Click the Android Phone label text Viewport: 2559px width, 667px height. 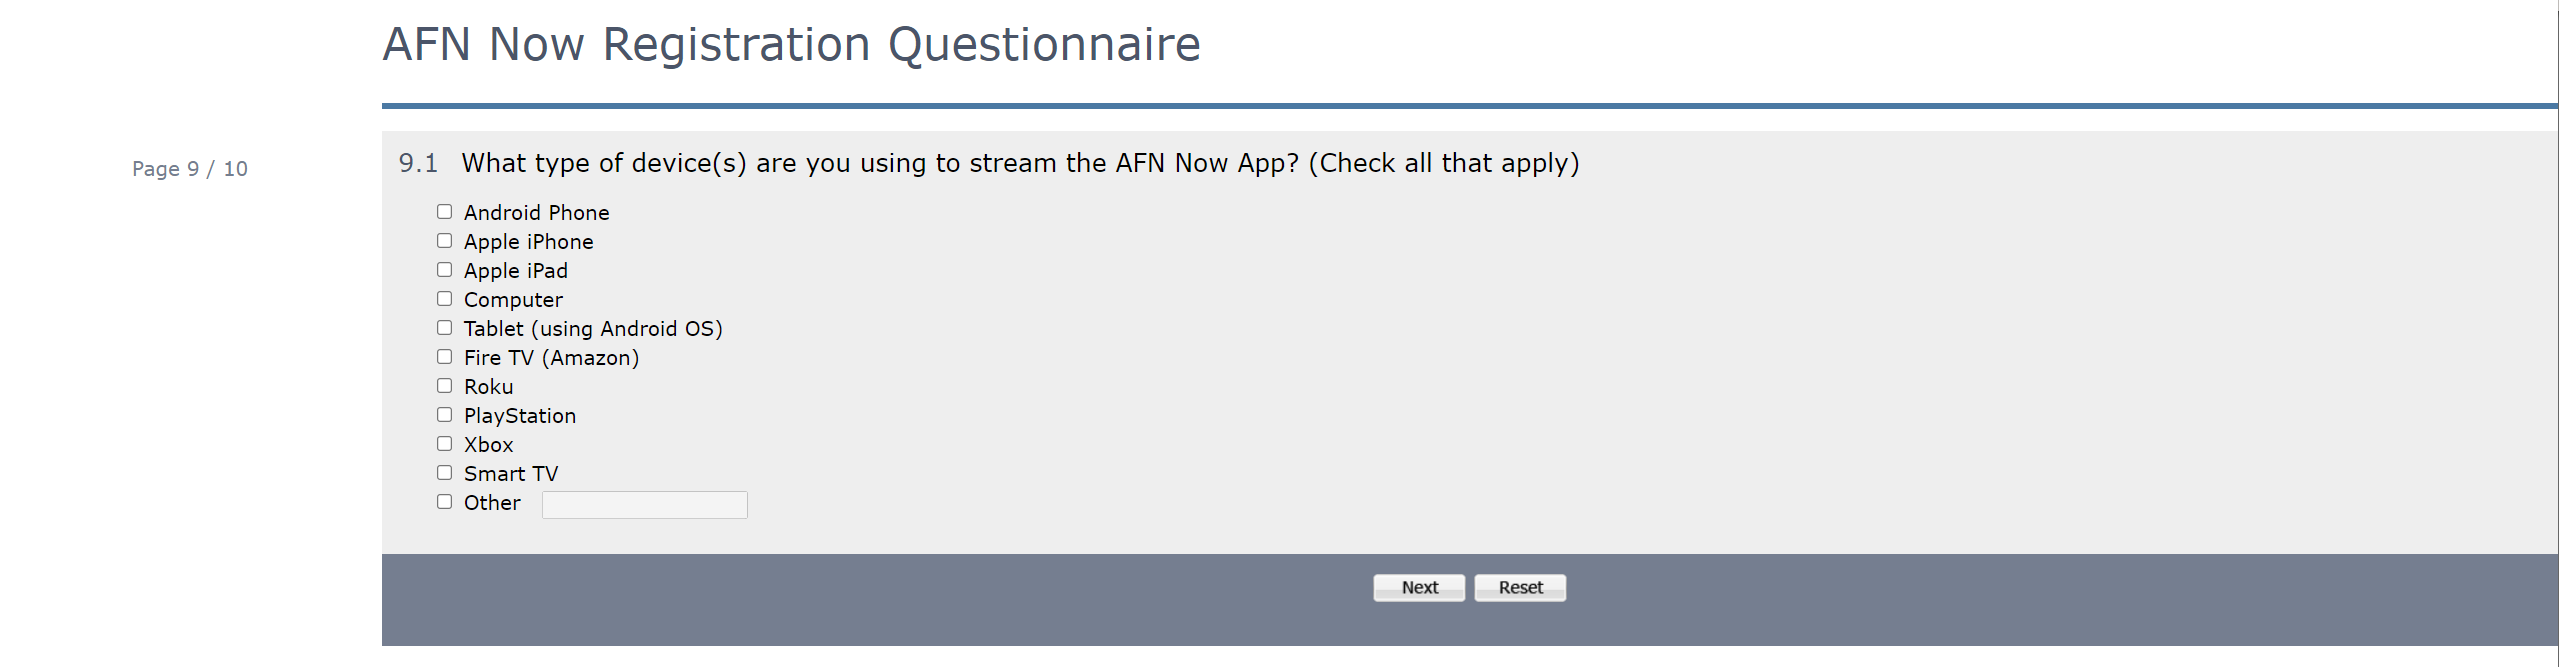(536, 213)
